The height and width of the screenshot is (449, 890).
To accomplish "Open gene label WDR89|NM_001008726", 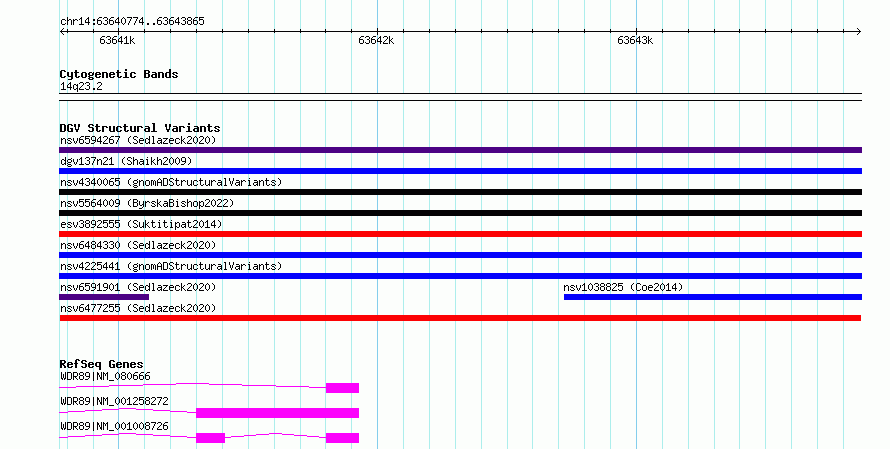I will [114, 426].
